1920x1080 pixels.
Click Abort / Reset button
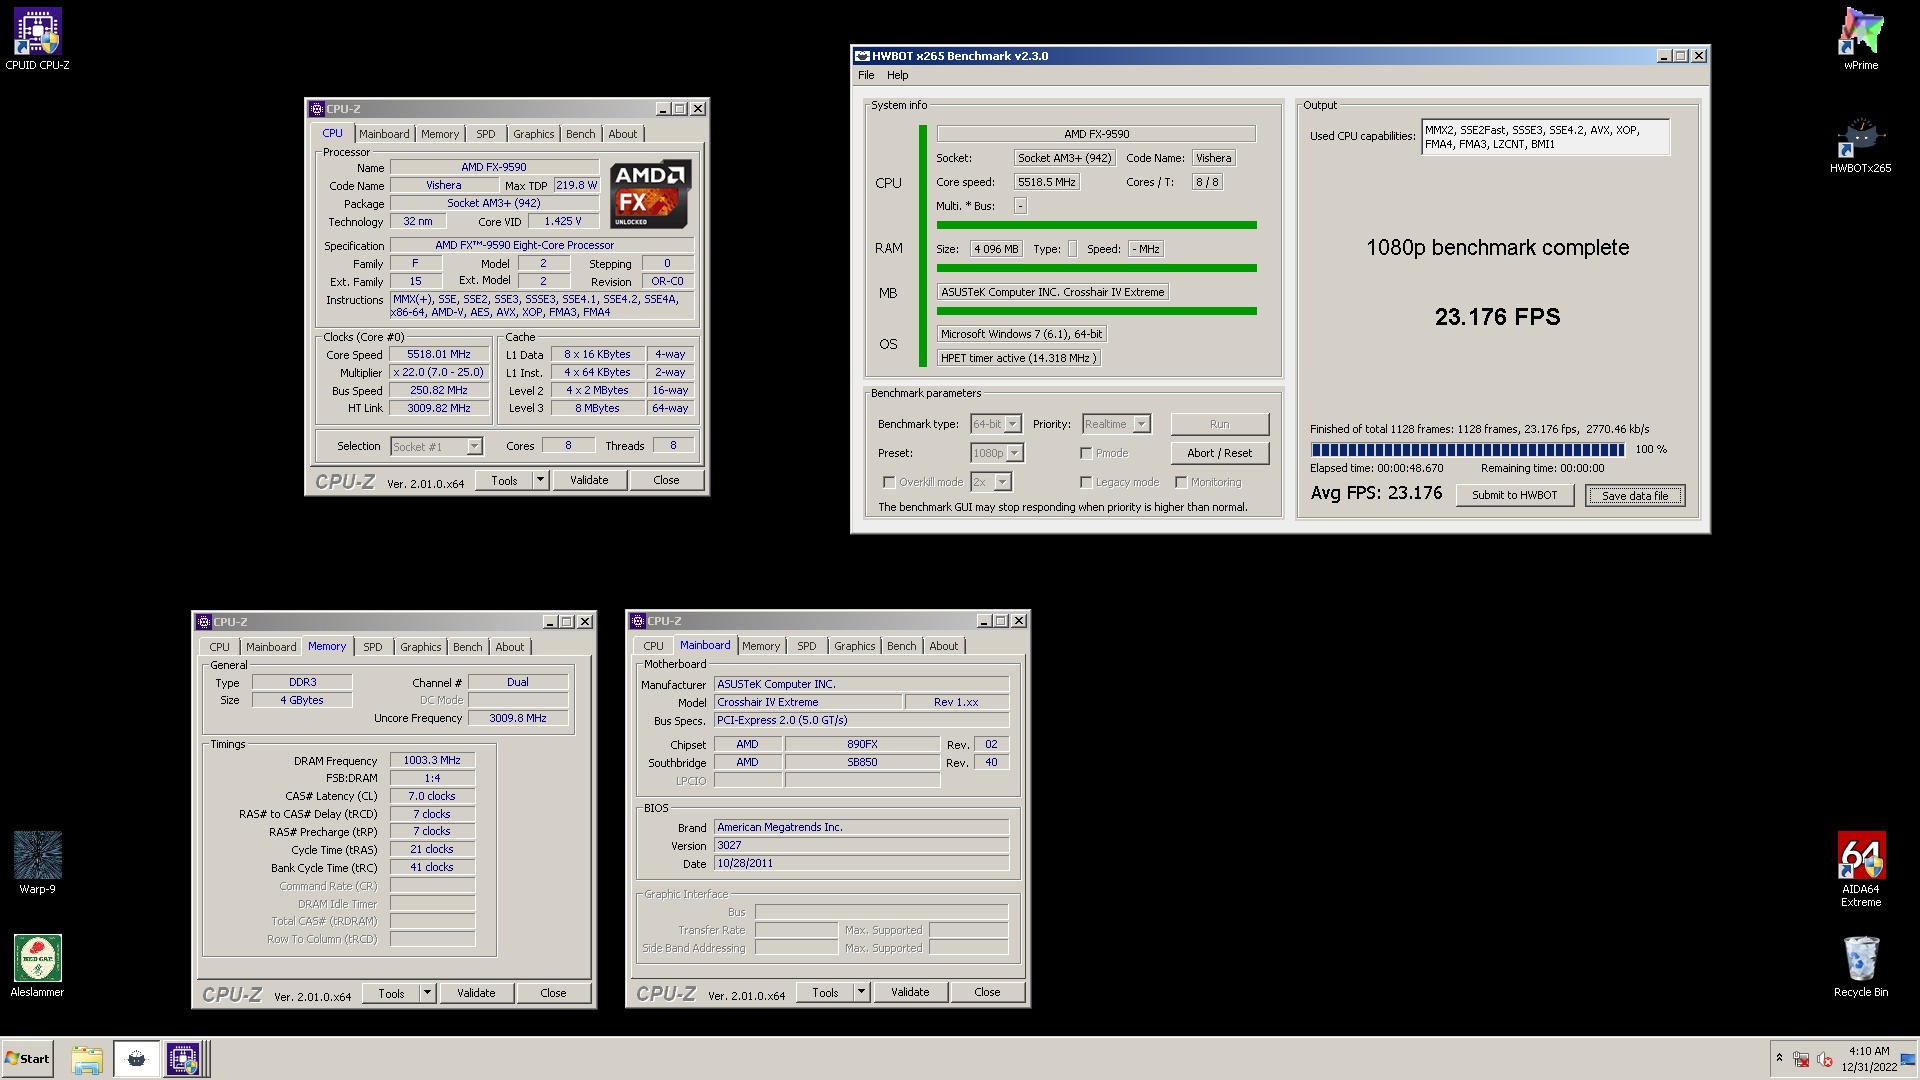coord(1219,453)
